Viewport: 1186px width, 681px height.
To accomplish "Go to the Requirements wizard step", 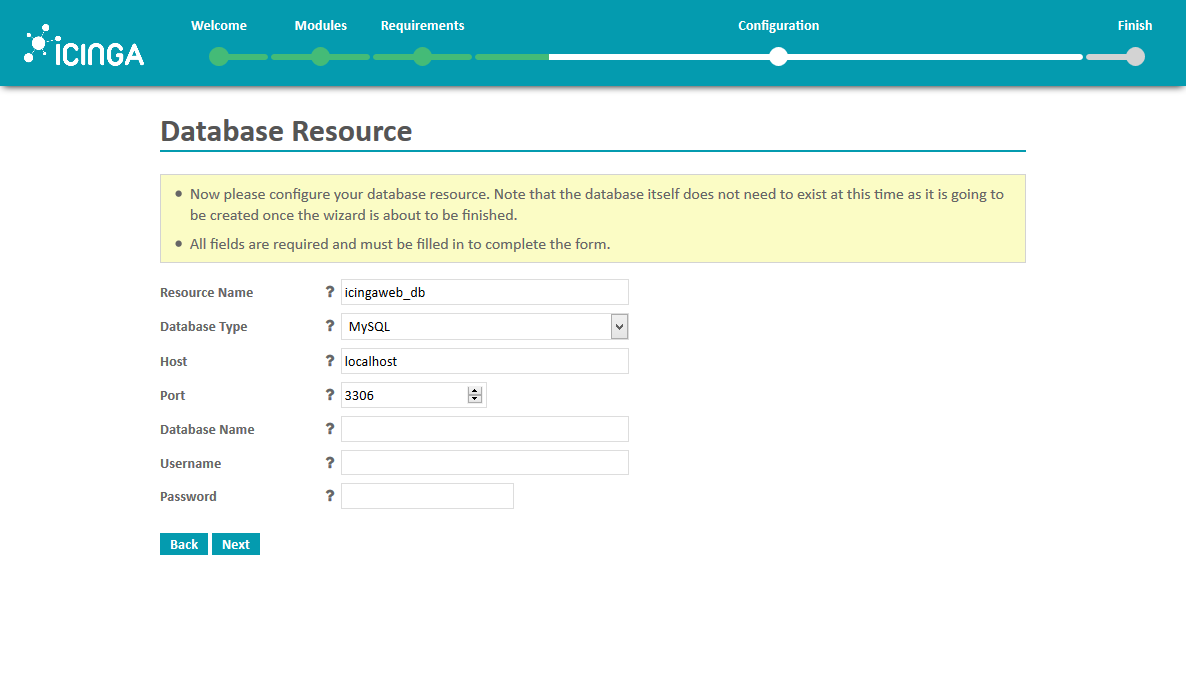I will pyautogui.click(x=422, y=26).
